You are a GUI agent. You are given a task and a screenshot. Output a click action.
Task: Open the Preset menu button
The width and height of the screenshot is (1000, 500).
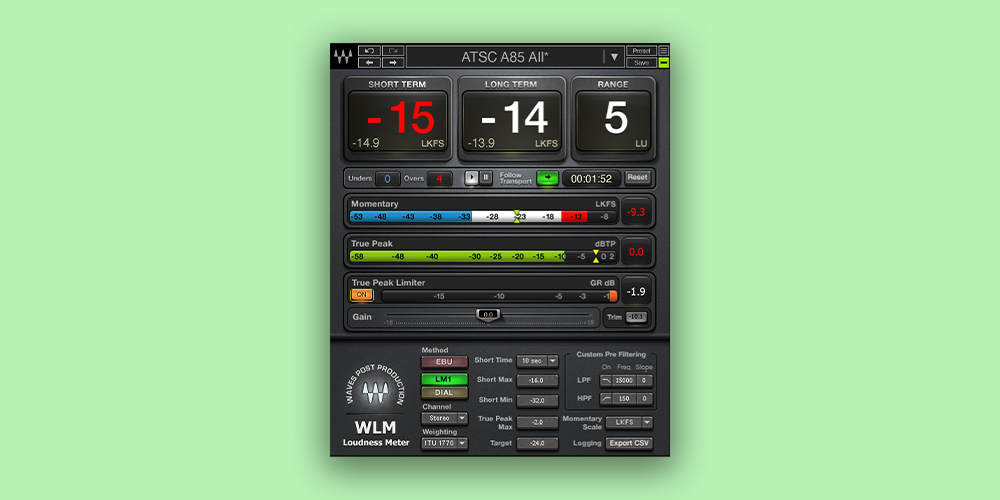pyautogui.click(x=641, y=51)
